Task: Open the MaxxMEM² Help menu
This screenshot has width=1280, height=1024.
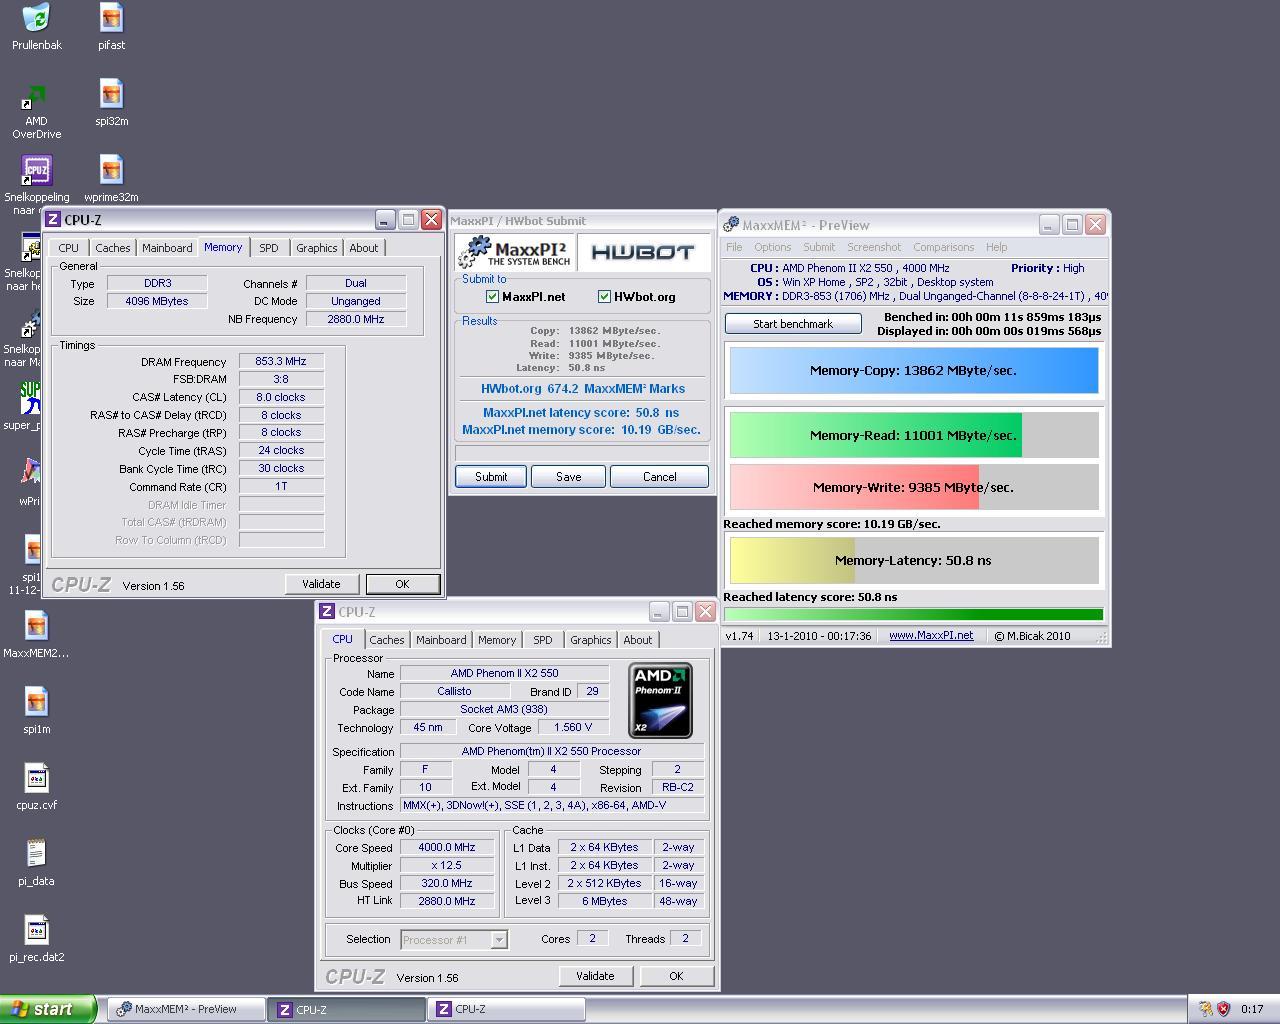Action: point(996,247)
